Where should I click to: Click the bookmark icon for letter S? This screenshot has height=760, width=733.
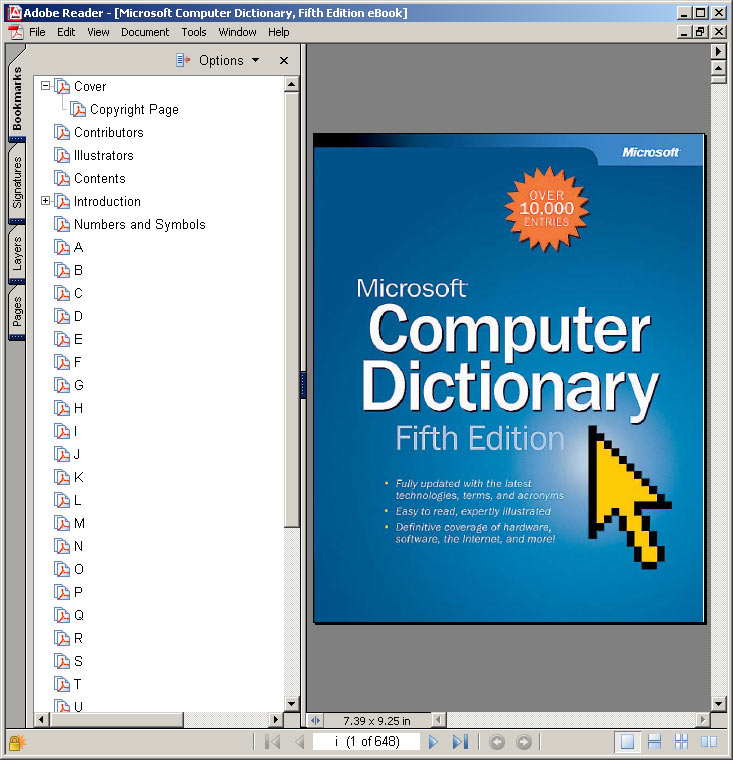click(x=62, y=661)
